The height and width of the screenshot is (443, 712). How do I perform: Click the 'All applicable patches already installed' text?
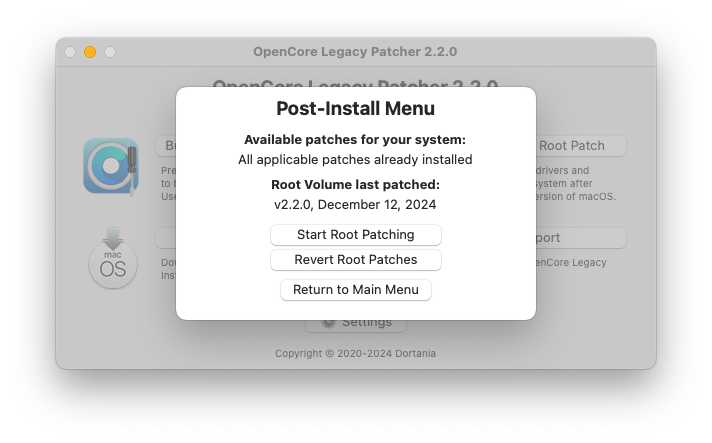pos(355,160)
